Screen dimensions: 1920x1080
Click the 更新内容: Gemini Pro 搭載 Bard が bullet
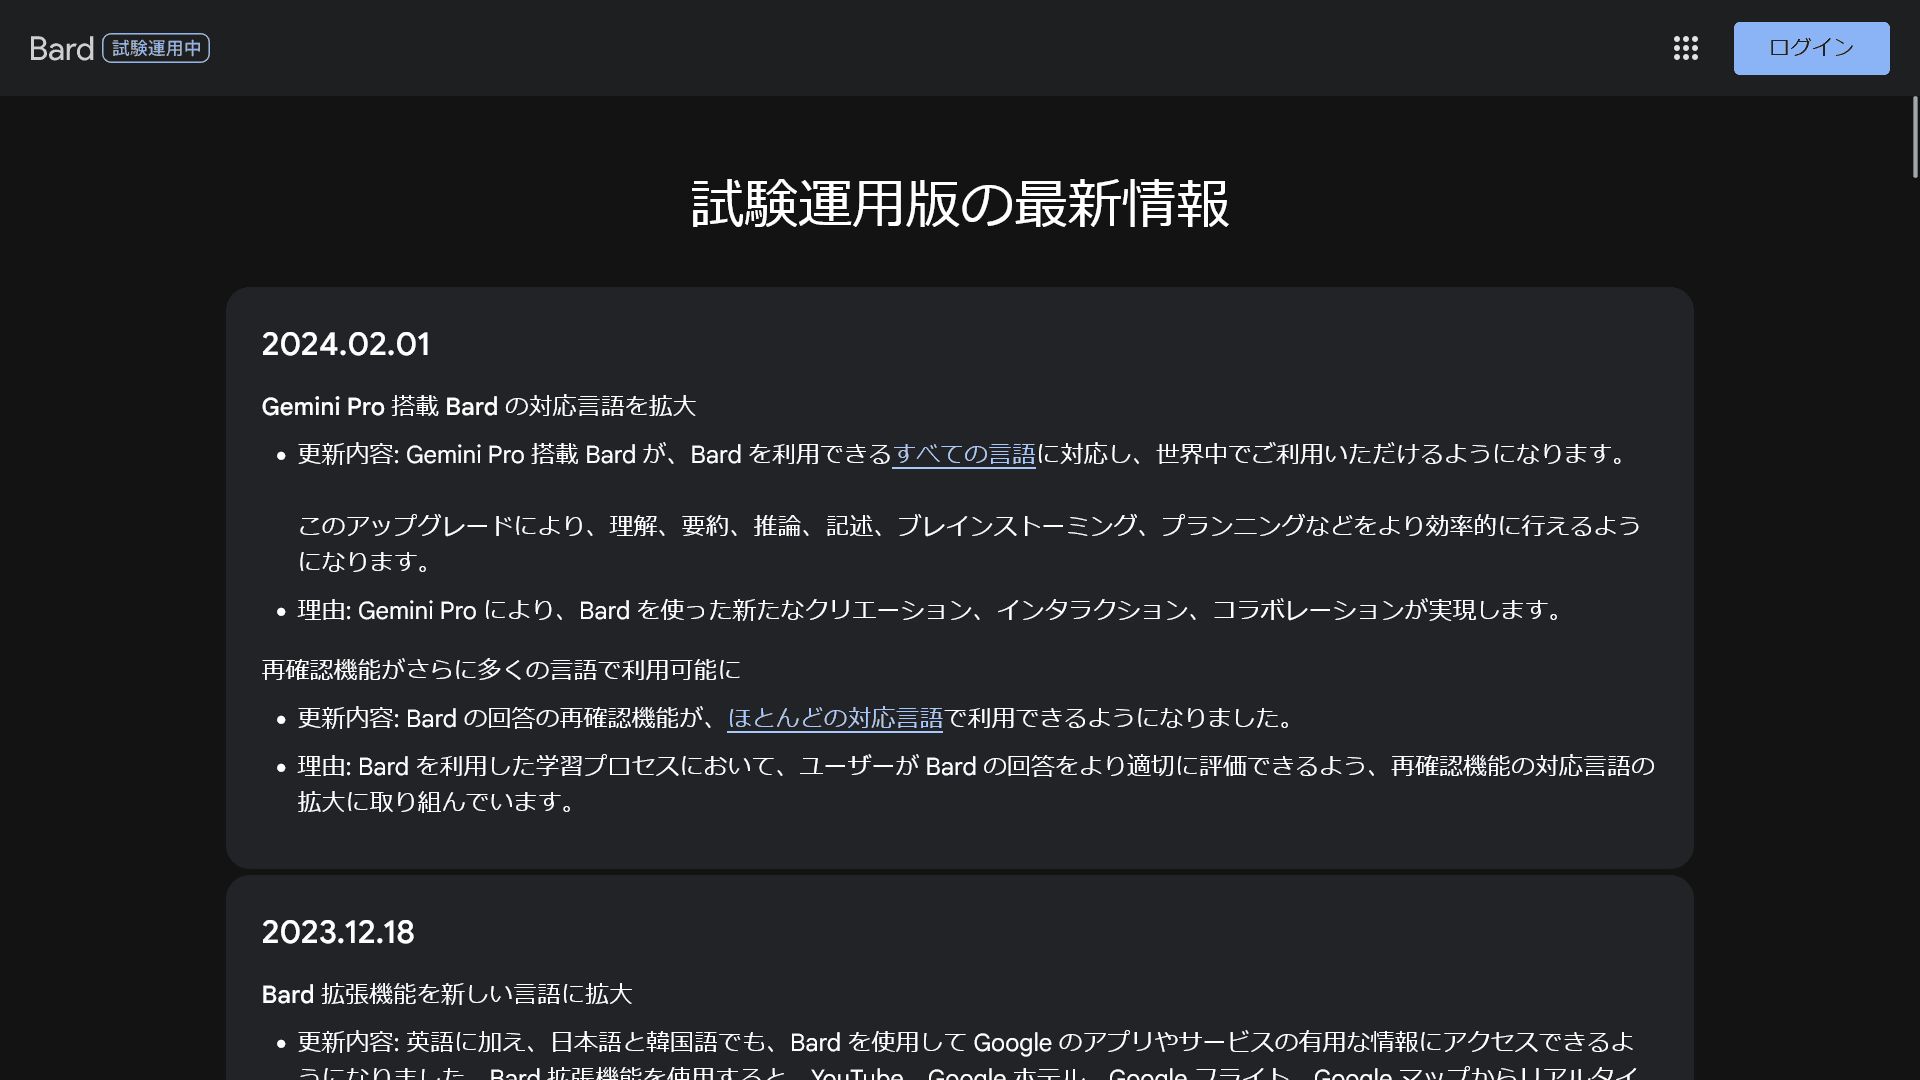pos(963,454)
